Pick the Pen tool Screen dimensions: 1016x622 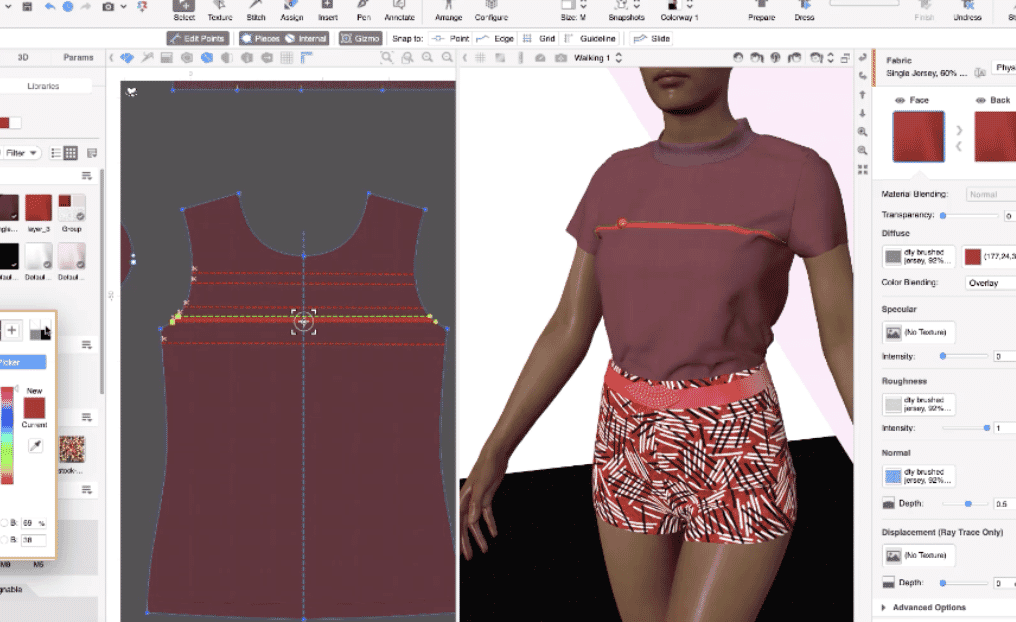(364, 11)
